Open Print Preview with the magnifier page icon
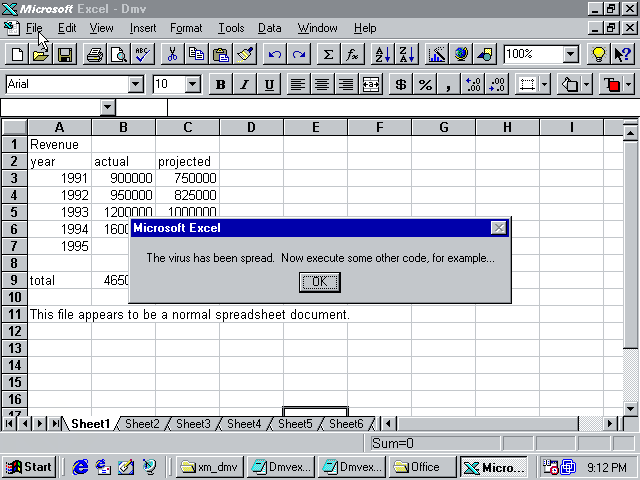The width and height of the screenshot is (640, 480). pos(119,54)
